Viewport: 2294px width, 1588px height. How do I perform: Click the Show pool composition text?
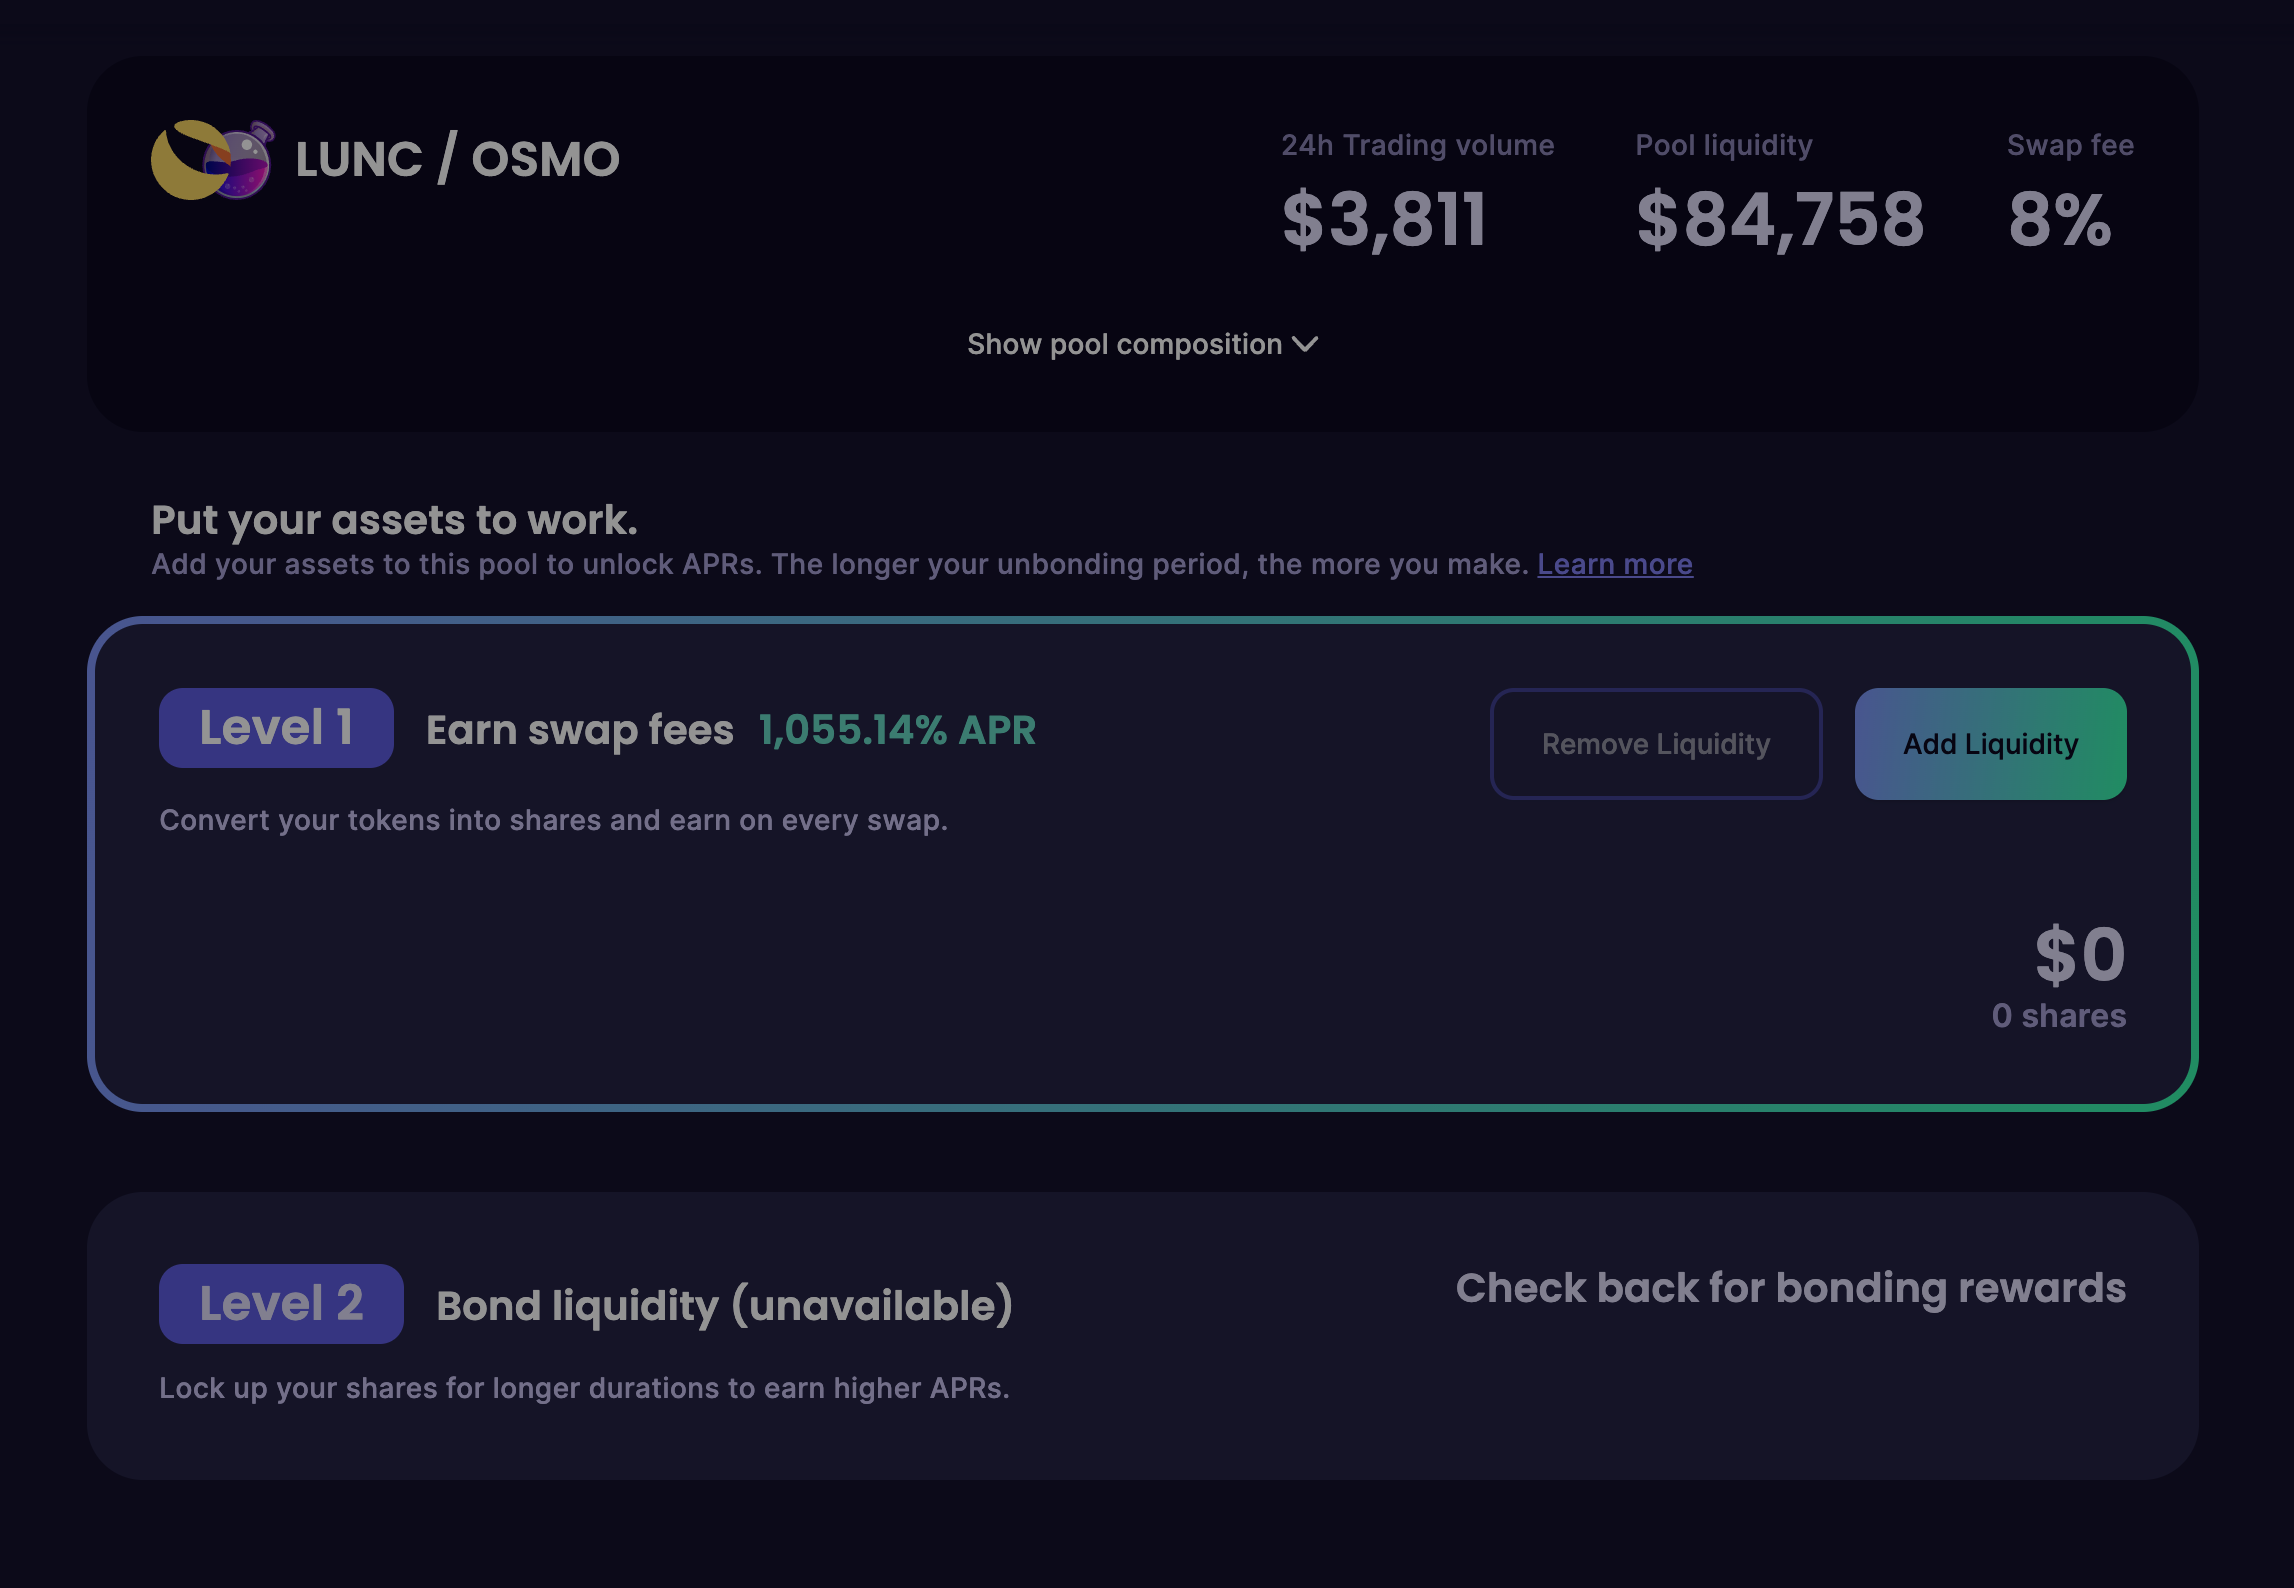tap(1124, 345)
